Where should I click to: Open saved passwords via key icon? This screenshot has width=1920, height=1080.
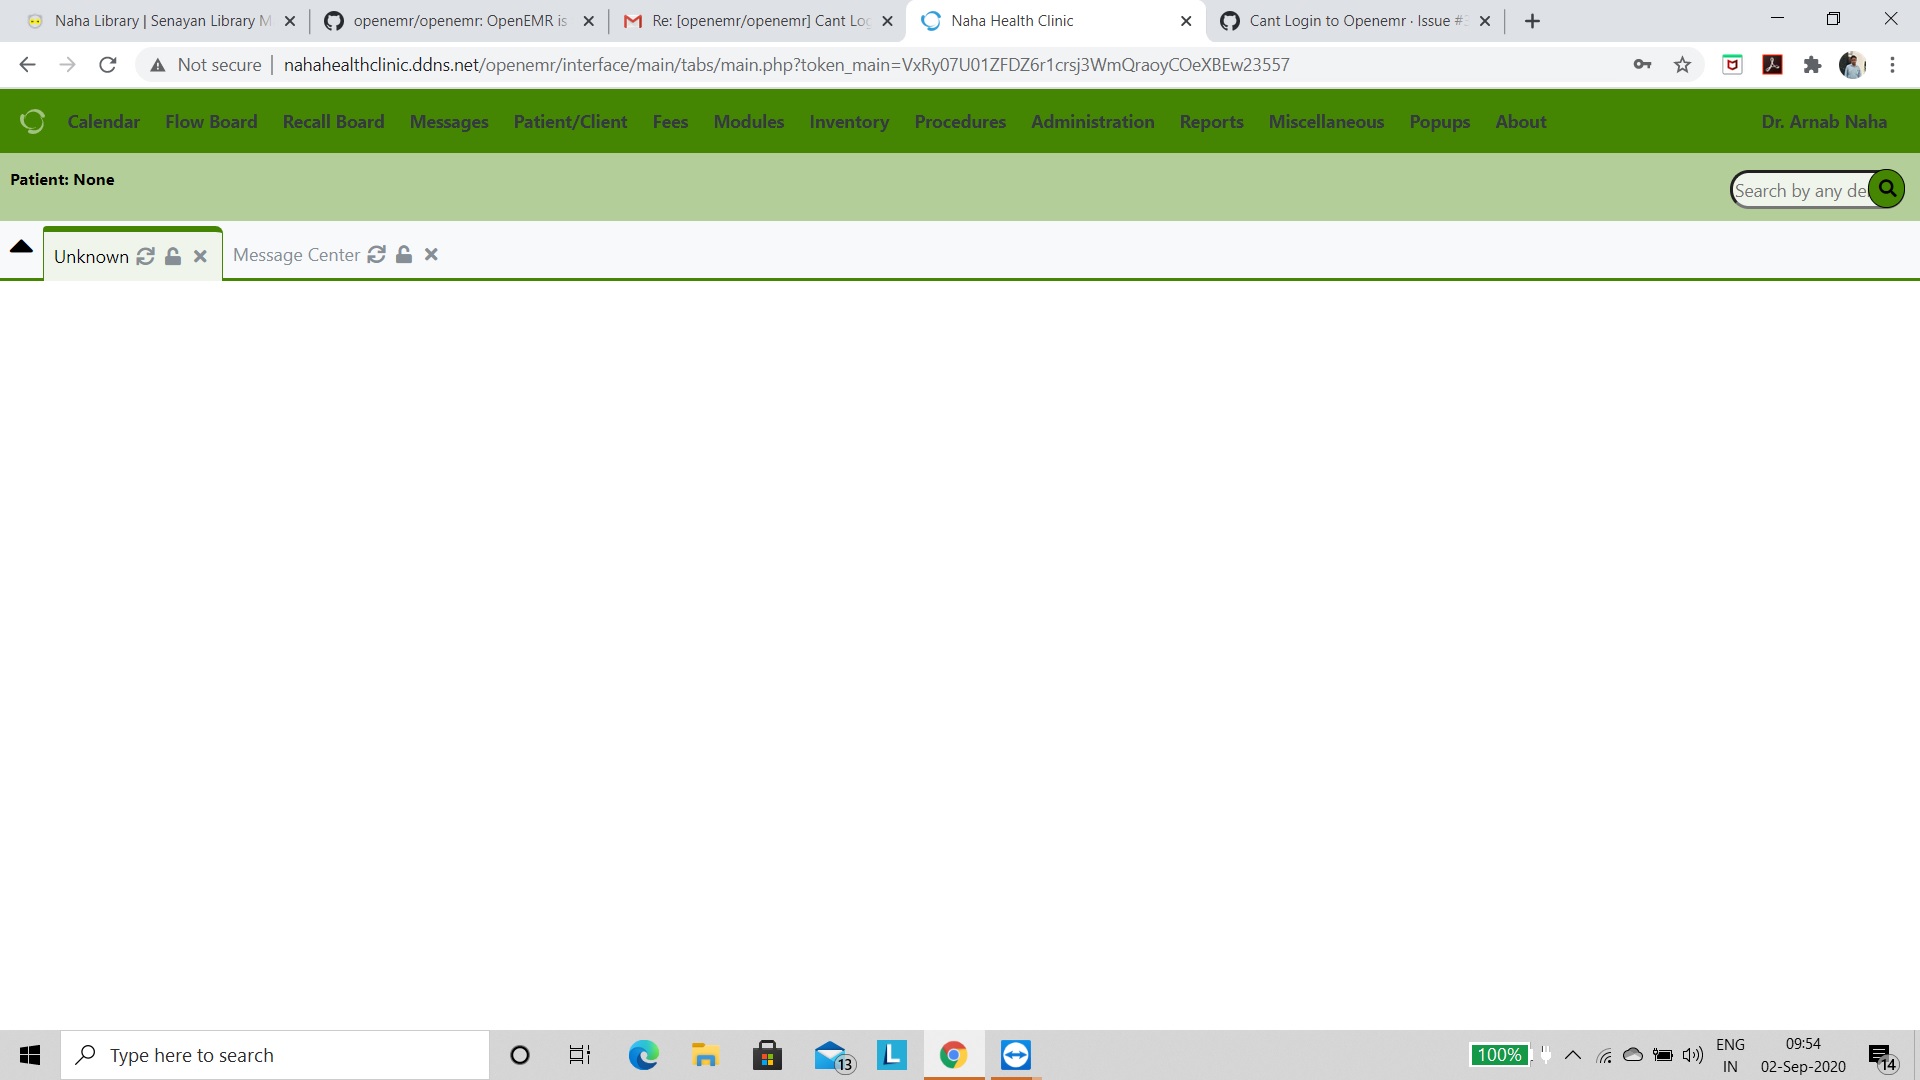click(x=1643, y=64)
